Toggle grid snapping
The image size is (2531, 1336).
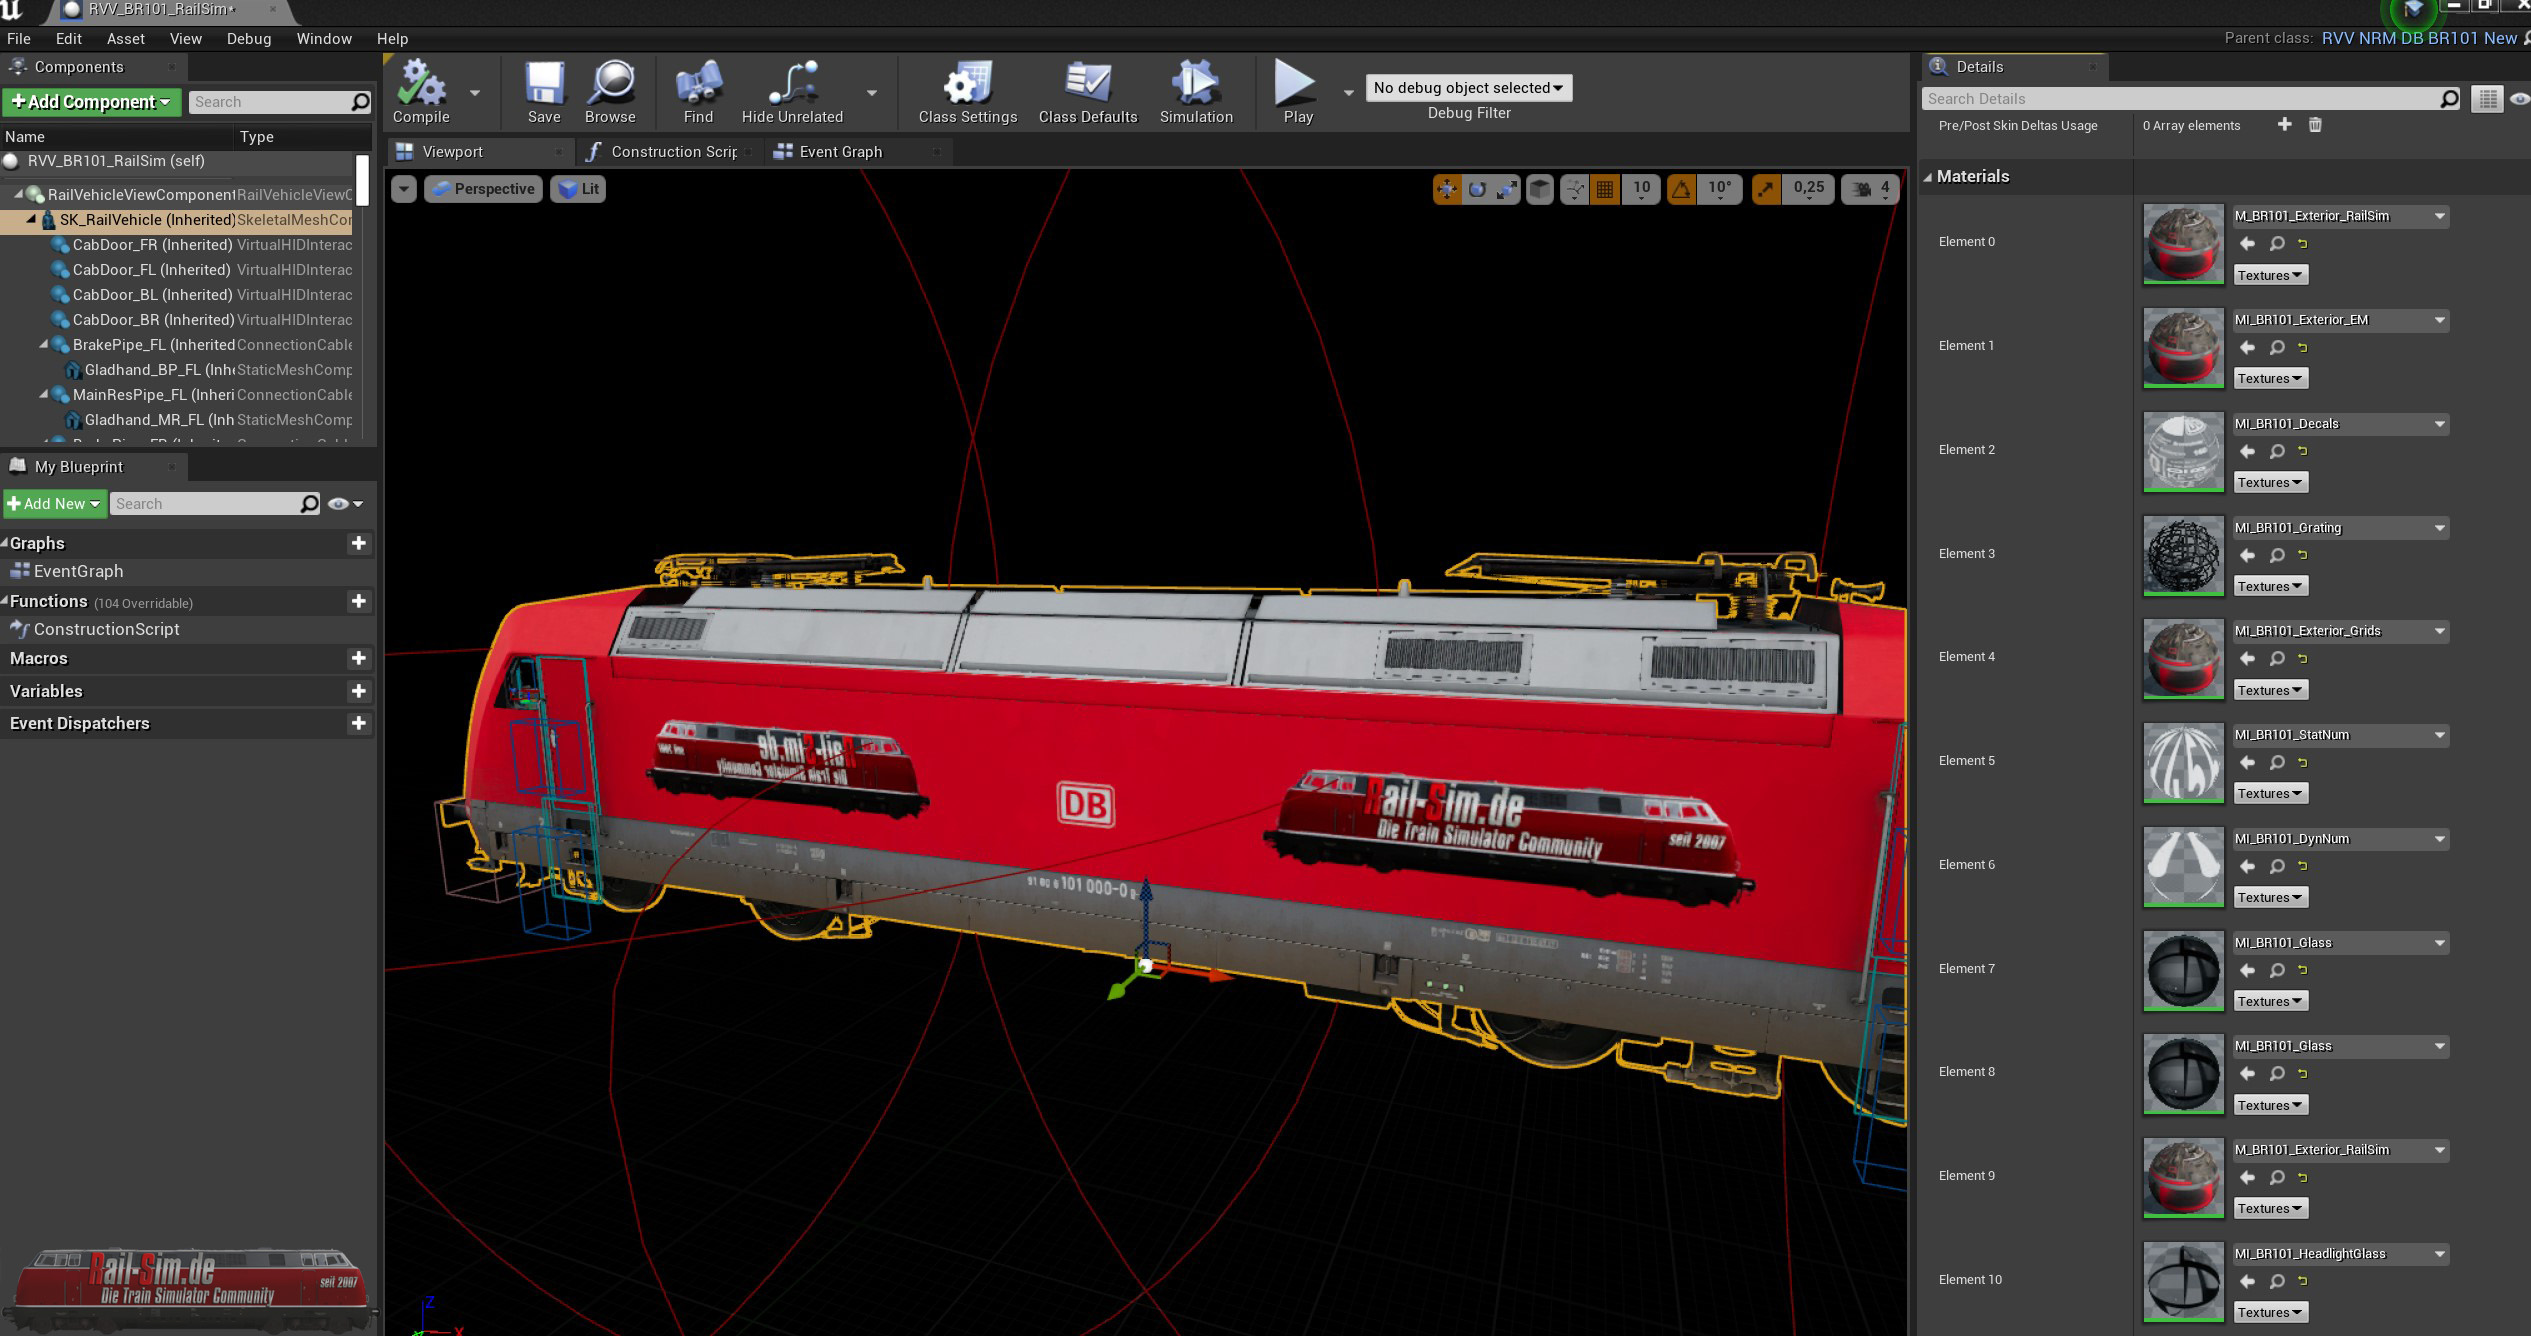point(1605,189)
